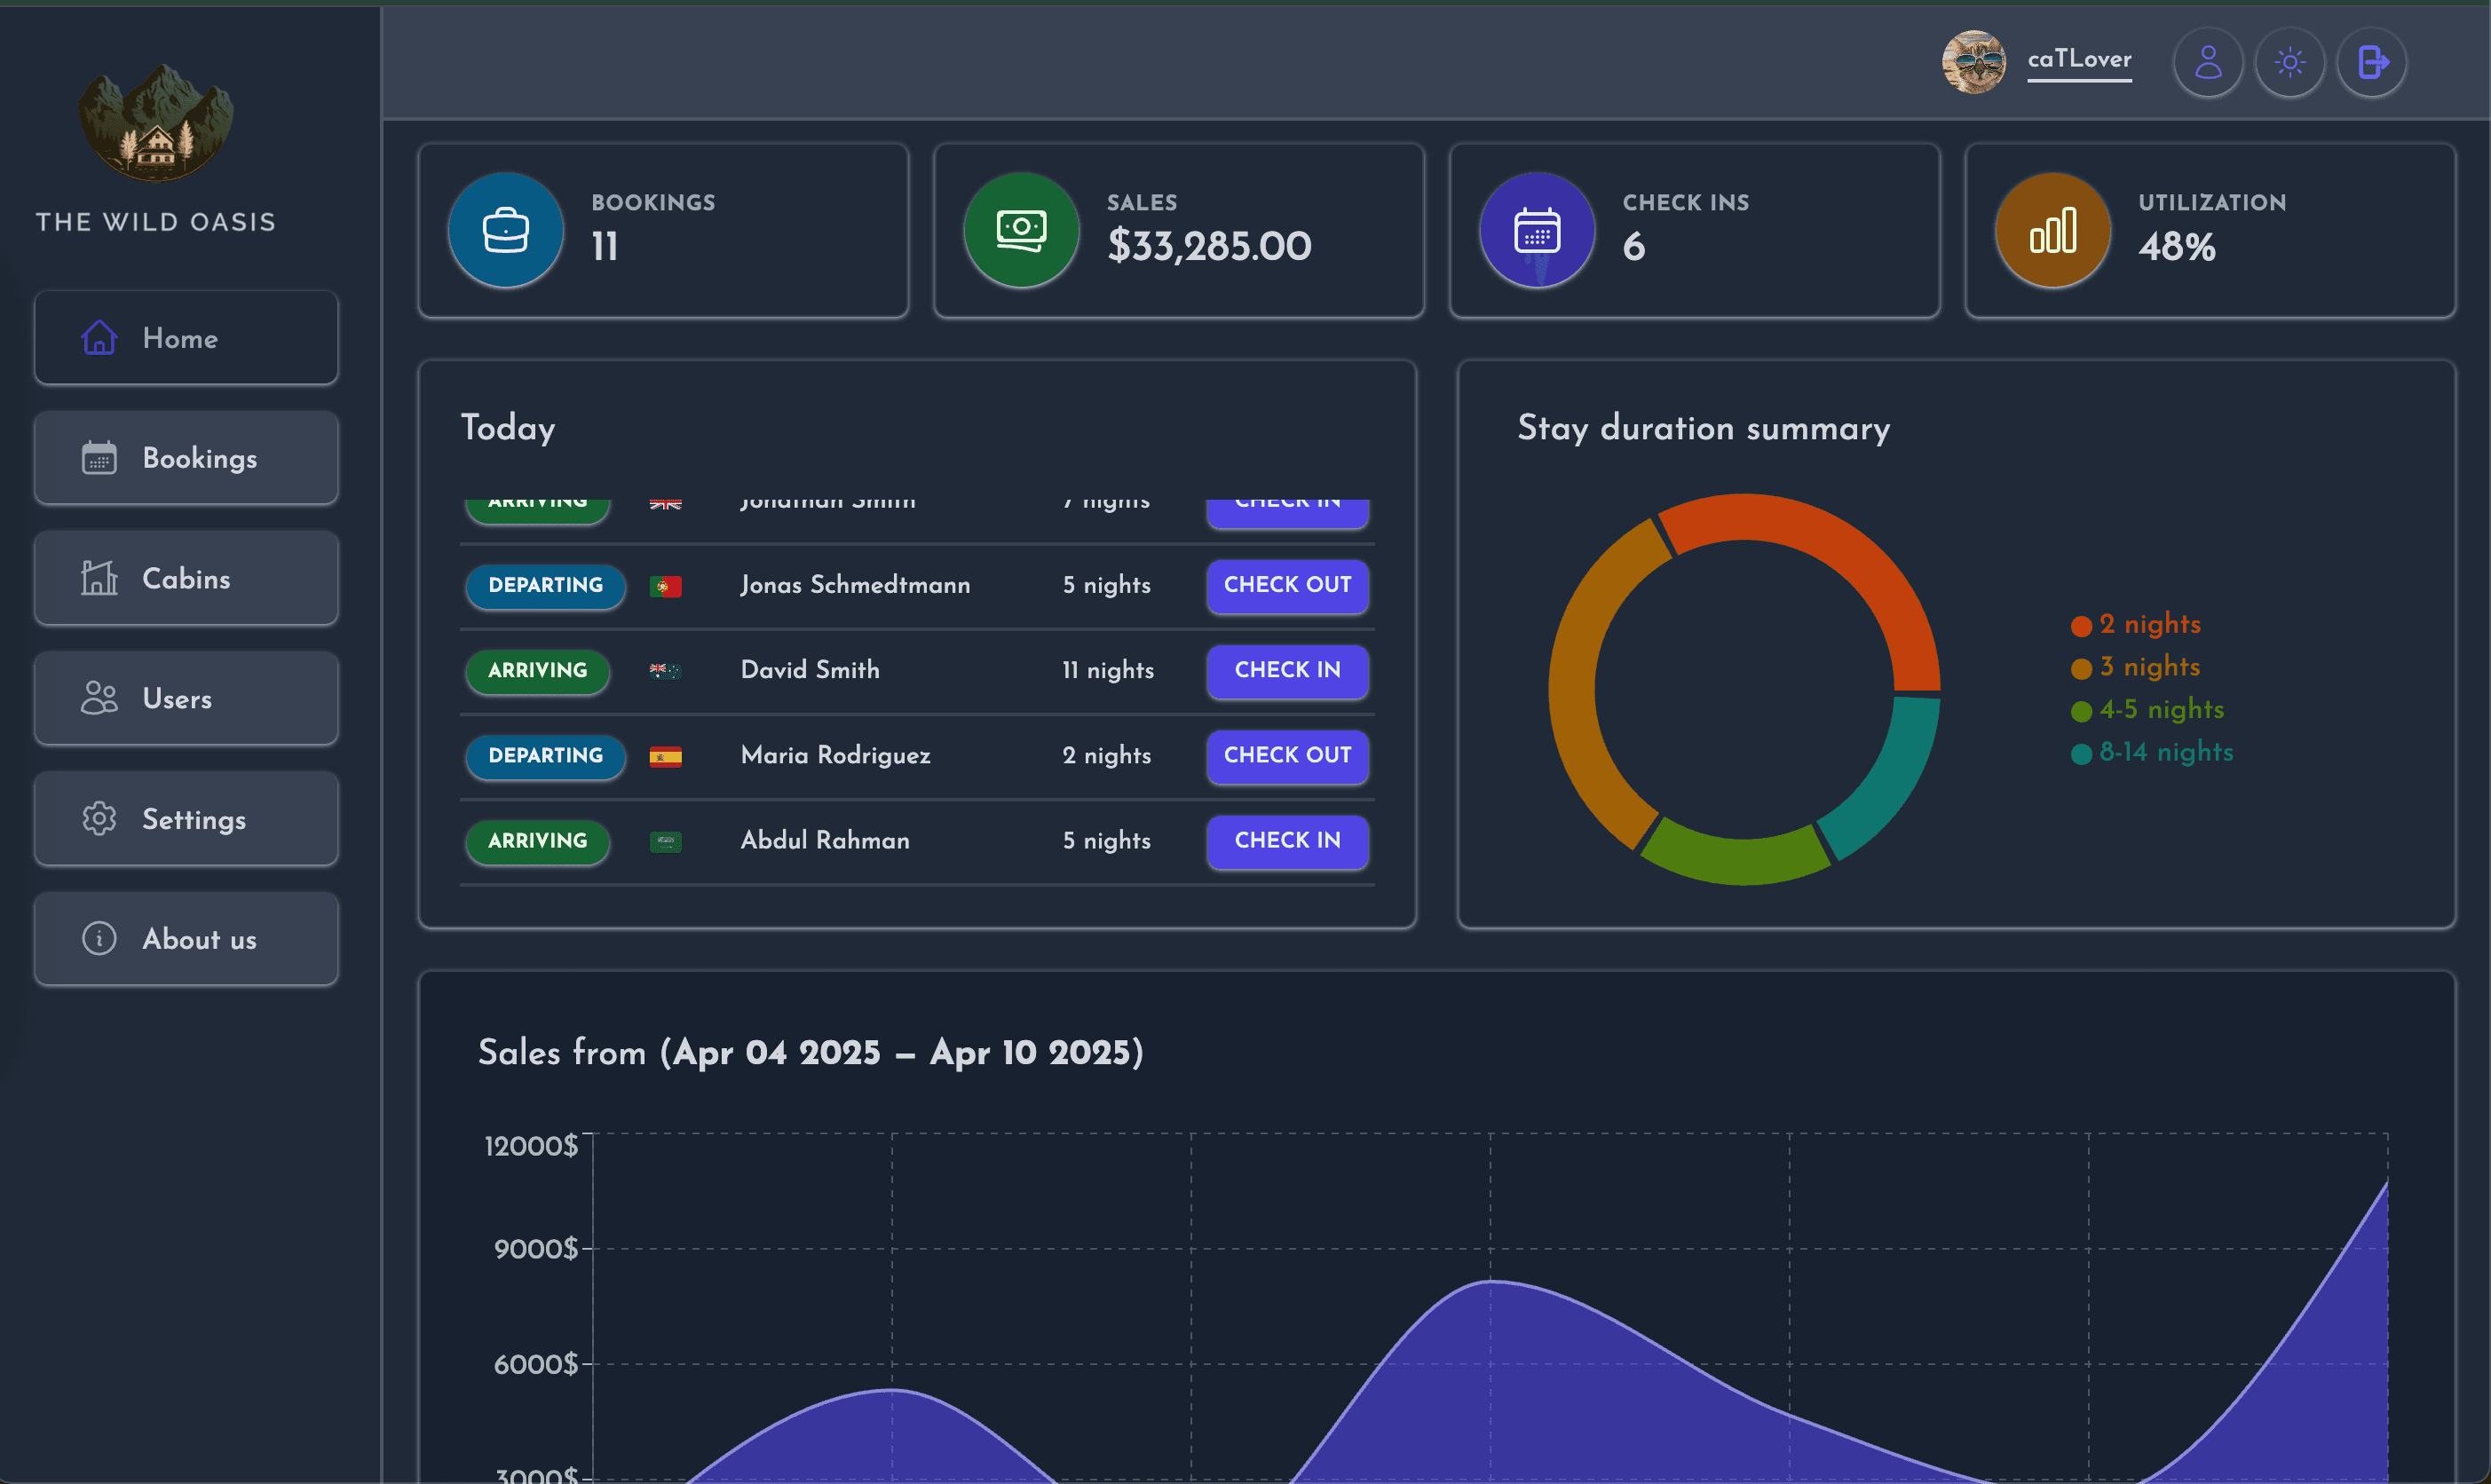Image resolution: width=2491 pixels, height=1484 pixels.
Task: Click the "4-5 nights" legend entry
Action: pos(2148,709)
